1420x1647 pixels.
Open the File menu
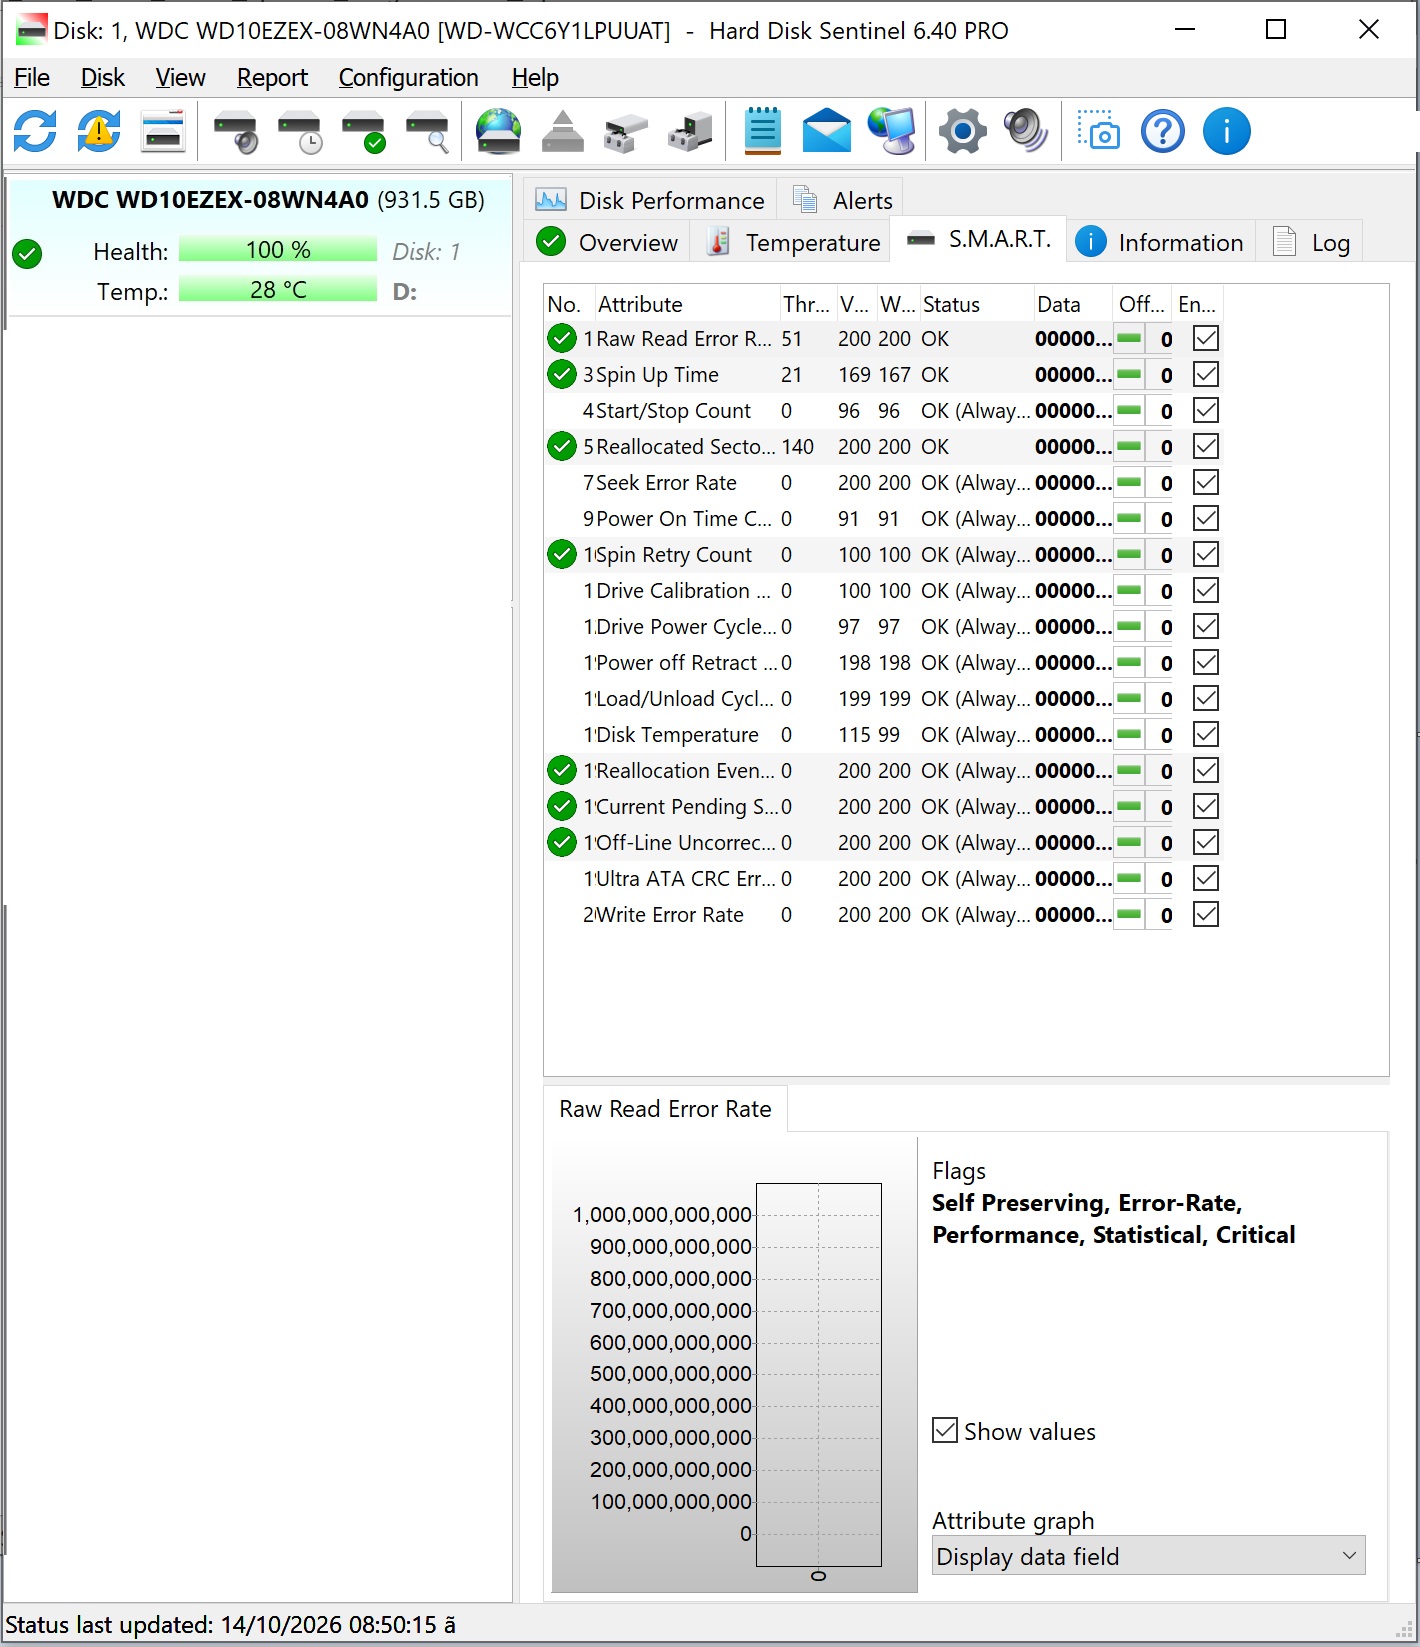32,78
